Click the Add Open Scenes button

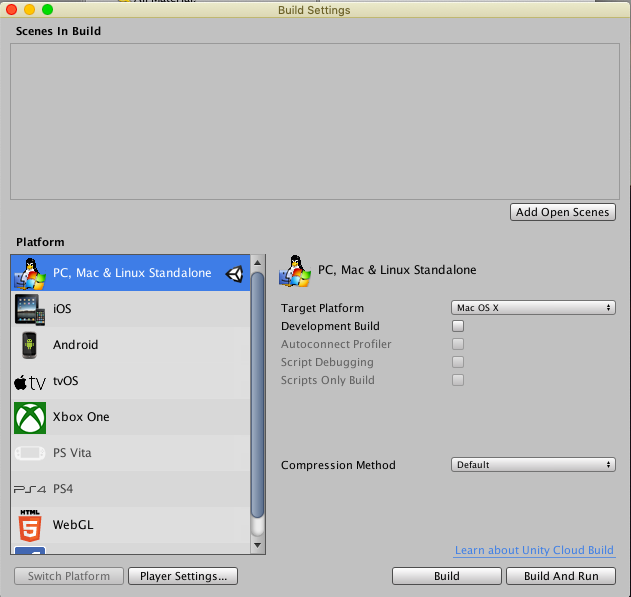coord(563,212)
